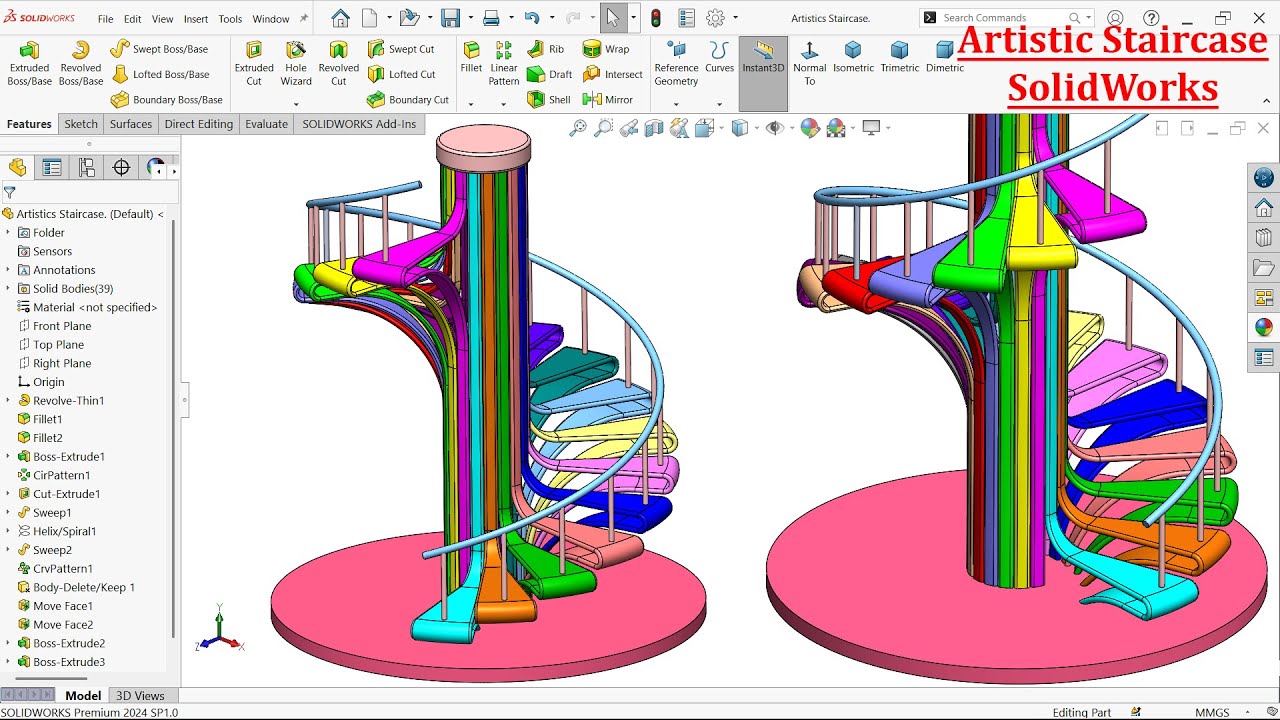Switch to the SOLIDWORKS Add-Ins tab
This screenshot has width=1280, height=720.
click(x=359, y=124)
